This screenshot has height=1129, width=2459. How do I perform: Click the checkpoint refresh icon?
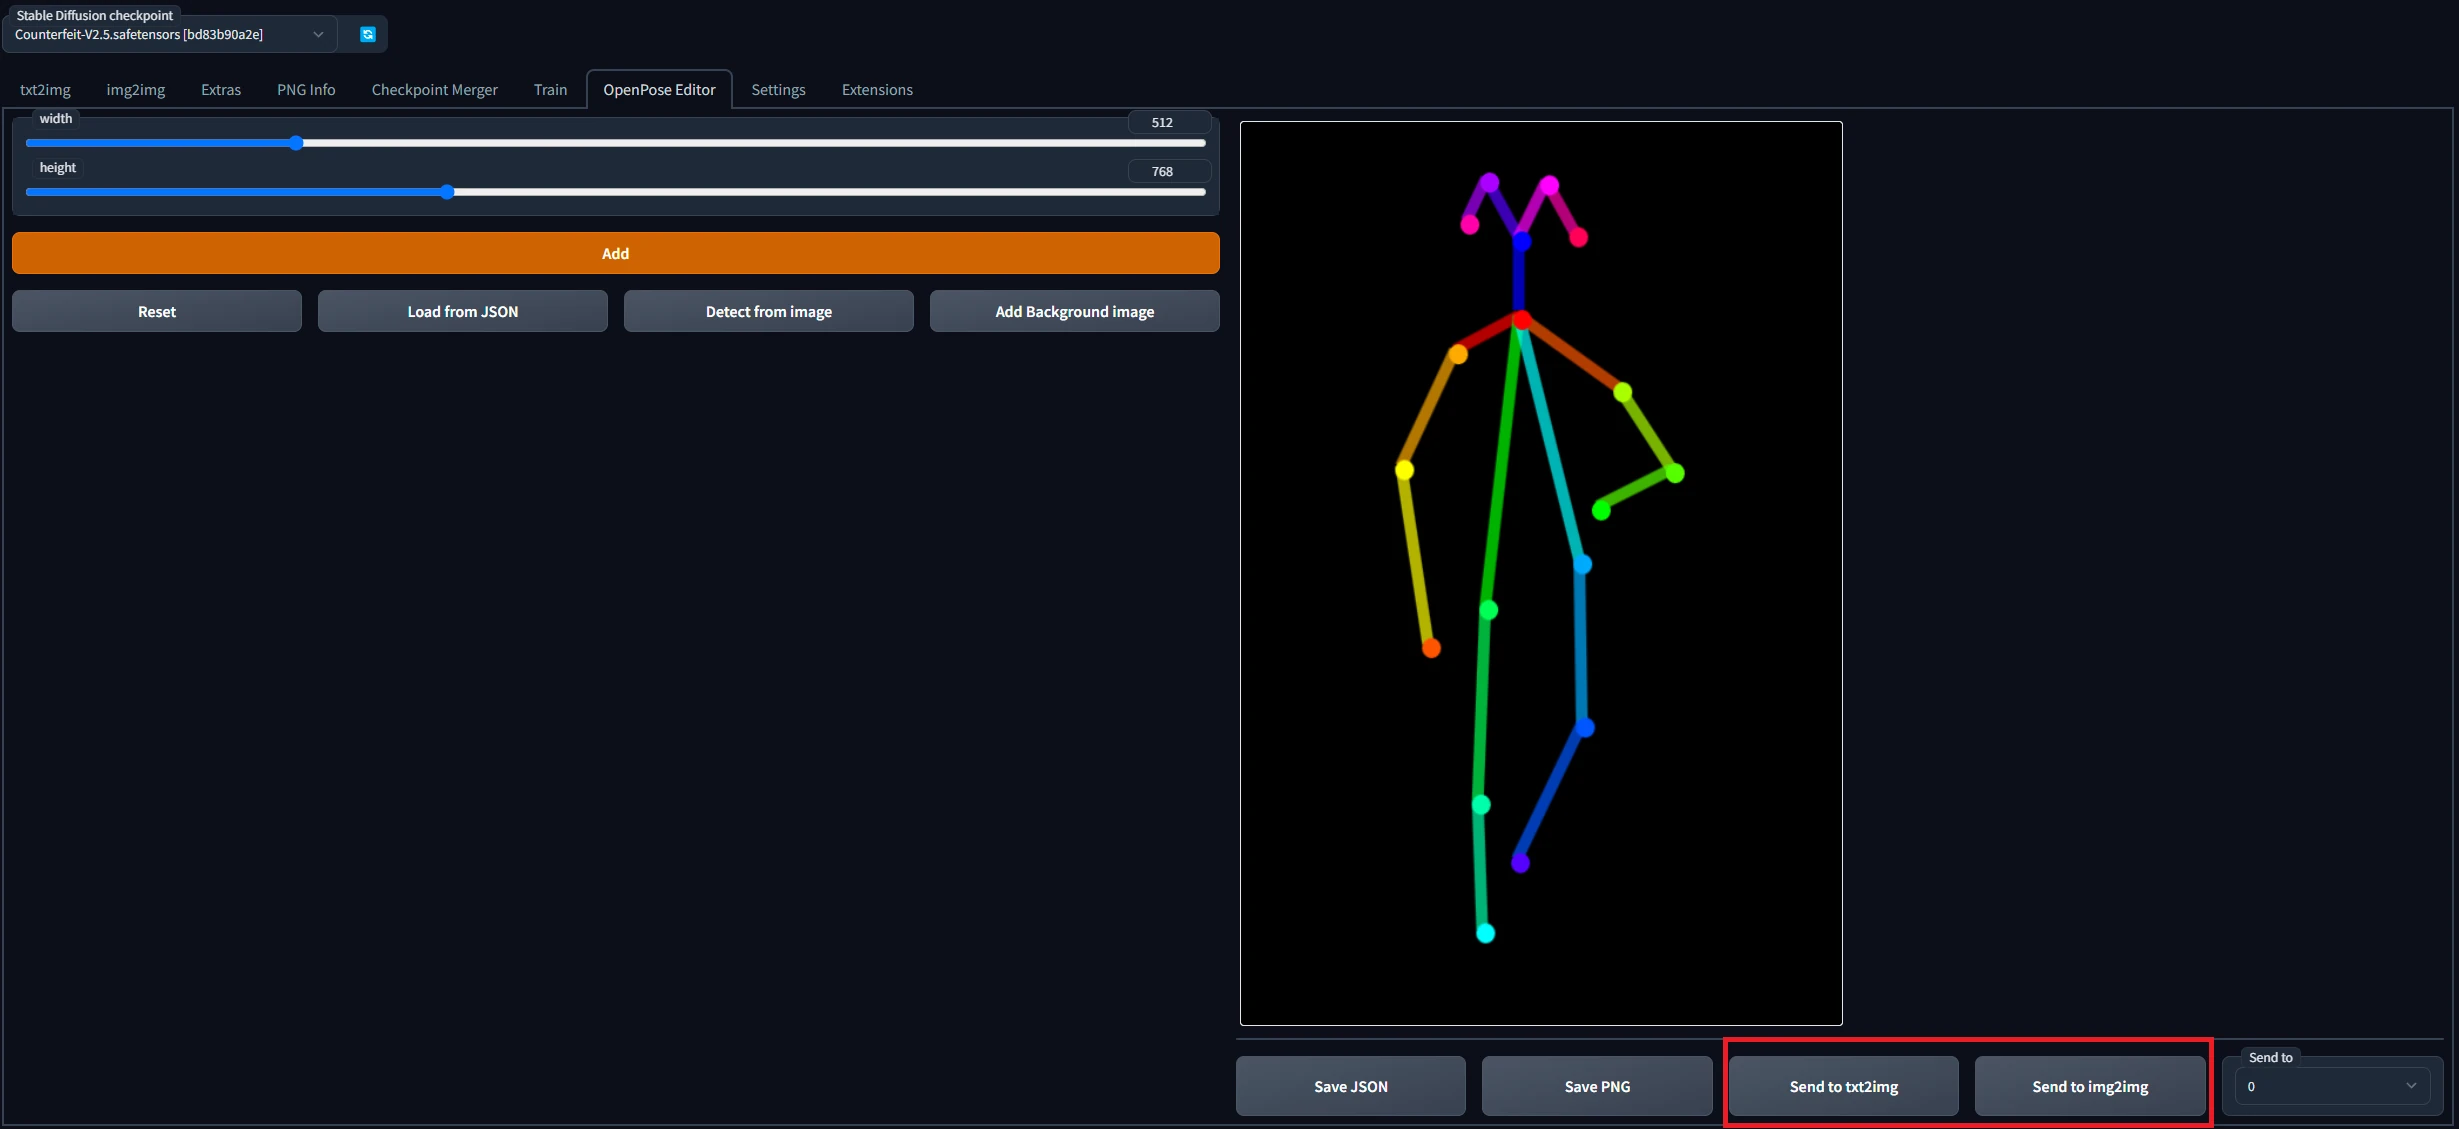click(x=368, y=34)
